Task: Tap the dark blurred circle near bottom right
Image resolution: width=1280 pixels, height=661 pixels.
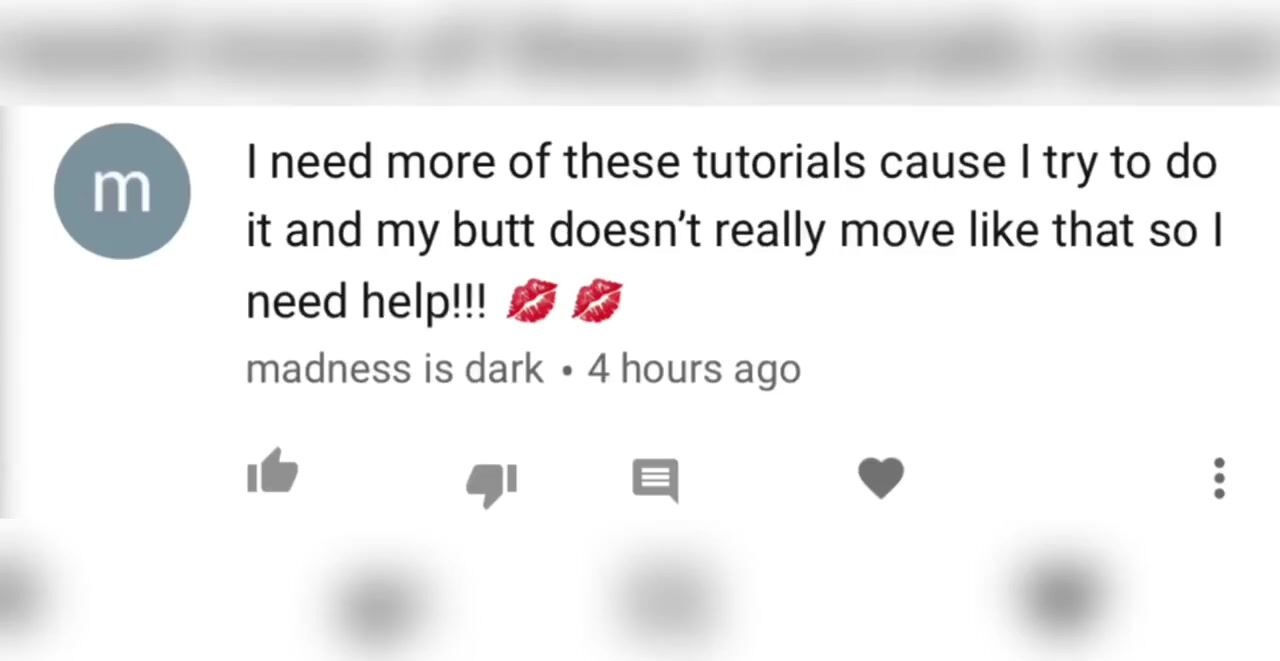Action: coord(1063,596)
